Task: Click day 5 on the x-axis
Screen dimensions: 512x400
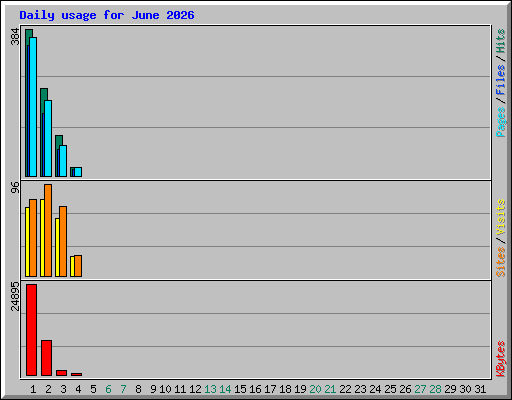Action: click(93, 389)
